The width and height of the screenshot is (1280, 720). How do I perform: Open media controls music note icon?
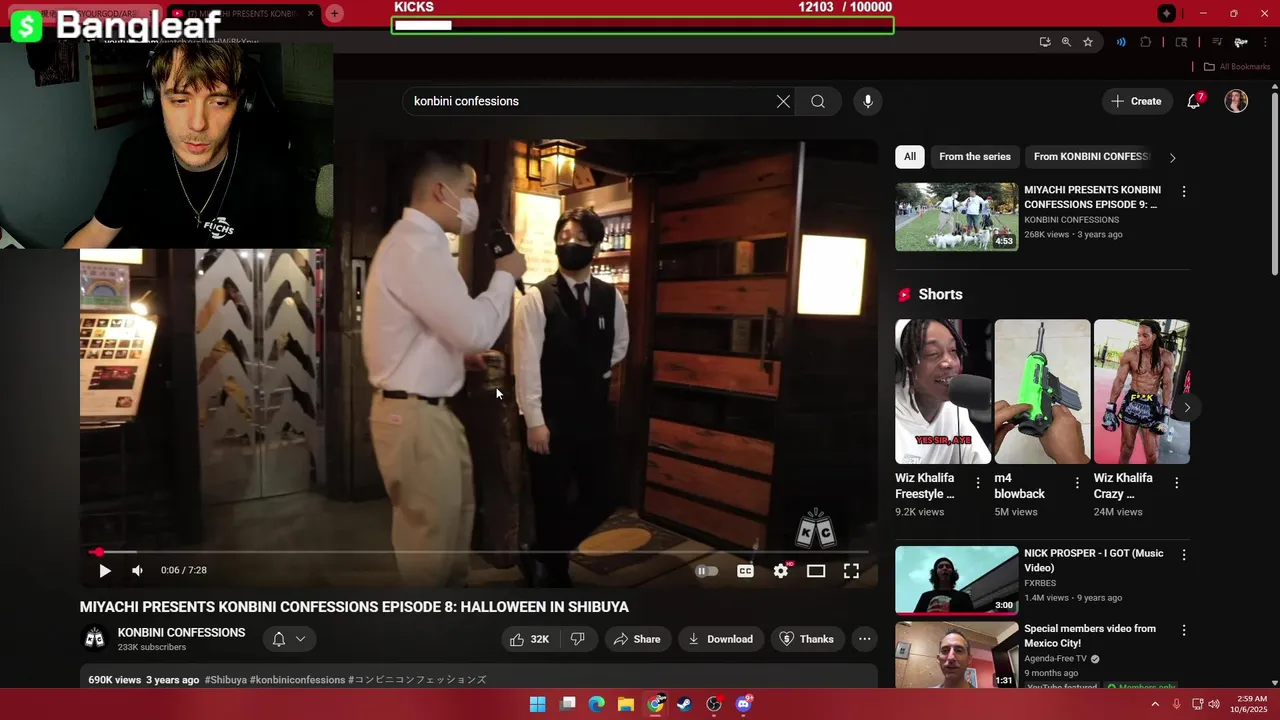pyautogui.click(x=1217, y=42)
